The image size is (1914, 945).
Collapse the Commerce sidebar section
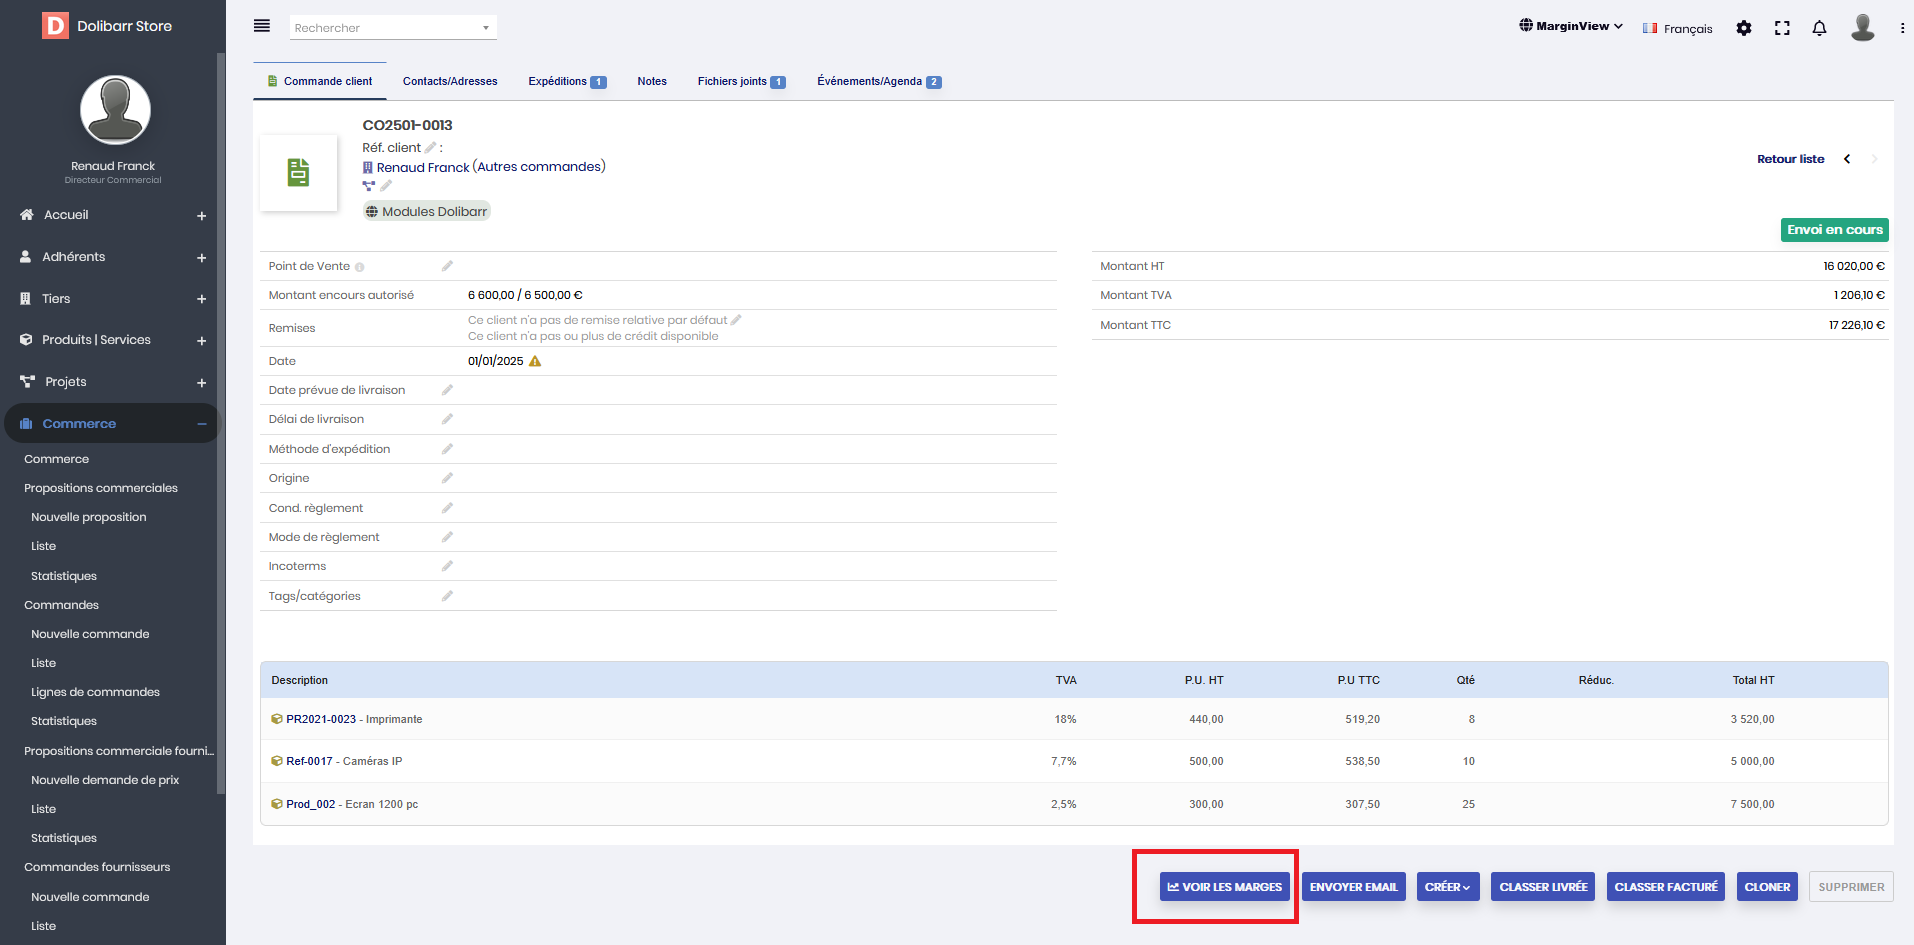tap(201, 424)
